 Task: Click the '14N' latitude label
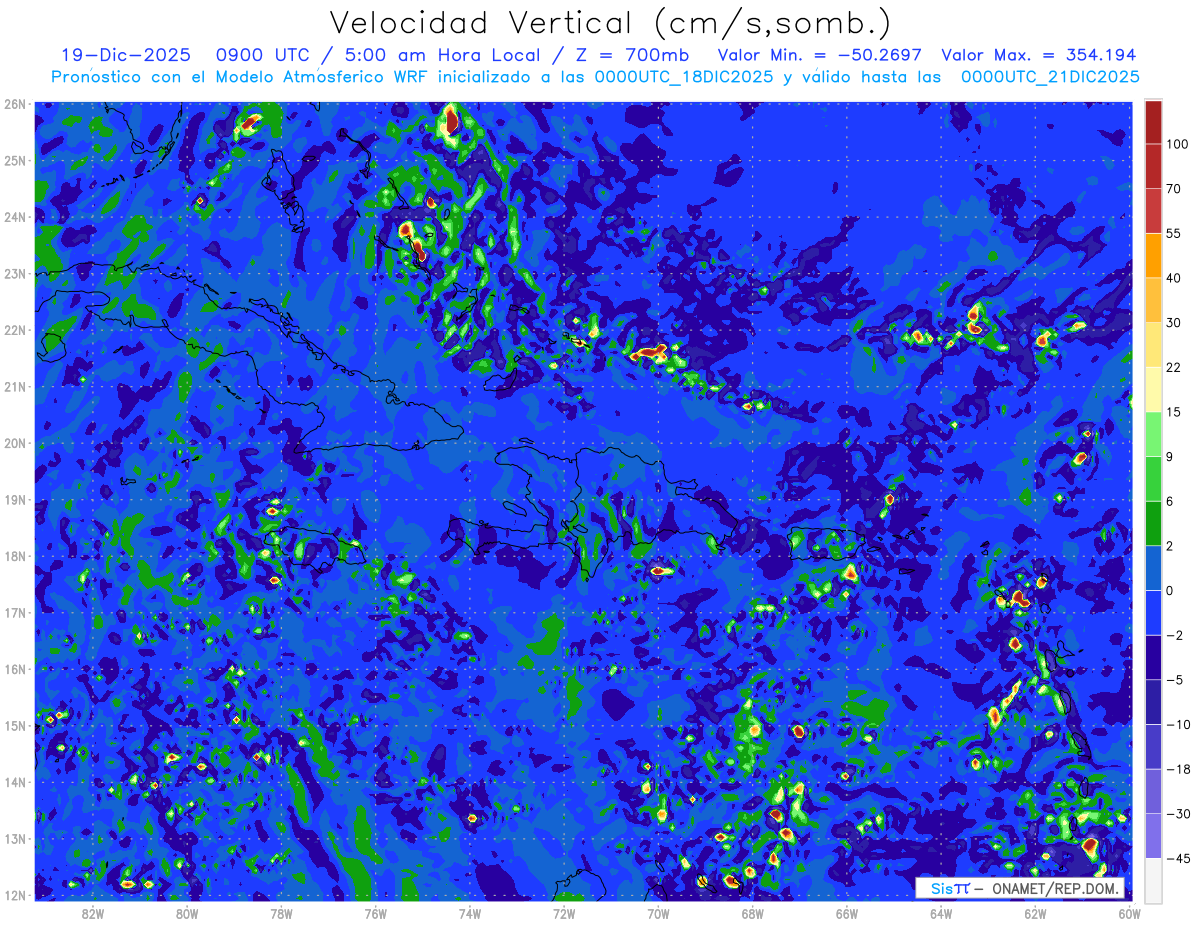[15, 782]
